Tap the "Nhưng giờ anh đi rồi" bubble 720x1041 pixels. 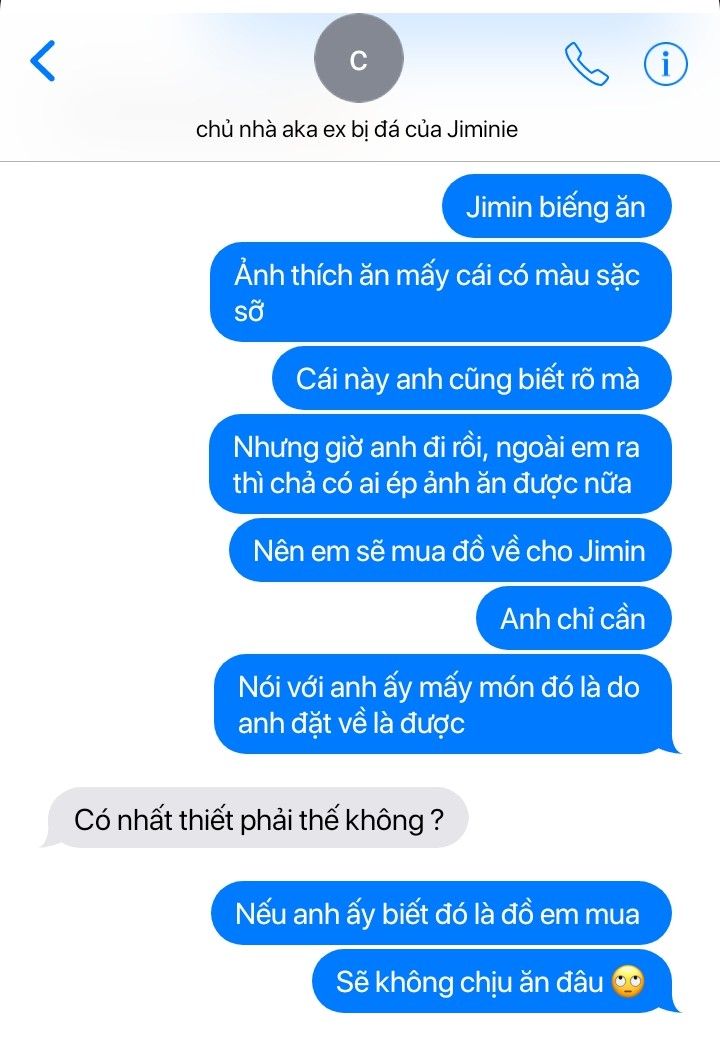[441, 464]
